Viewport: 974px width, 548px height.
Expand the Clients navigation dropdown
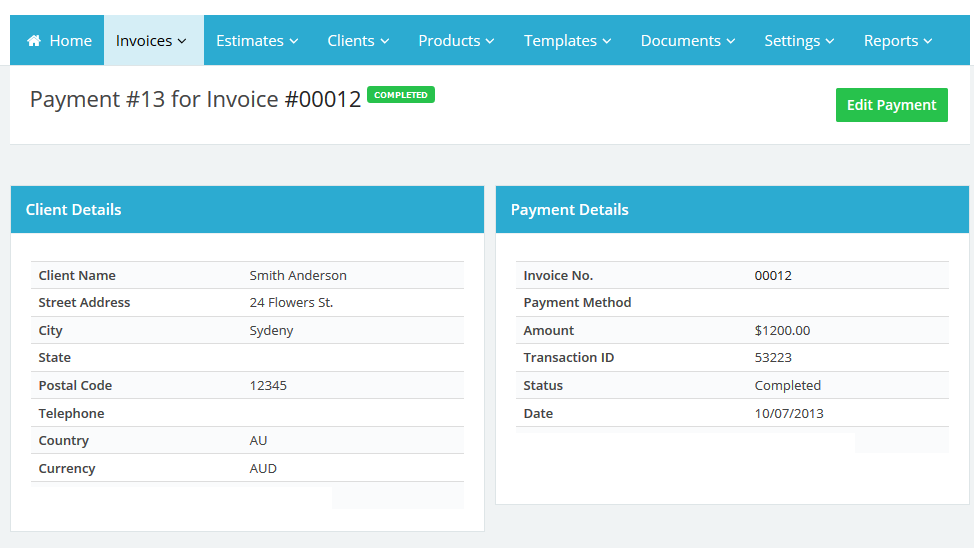358,41
